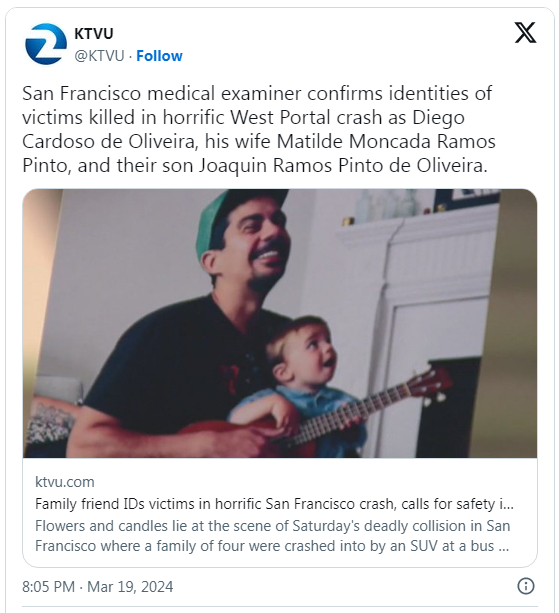Screen dimensions: 559x613
Task: Open the KTVU display name
Action: click(94, 34)
